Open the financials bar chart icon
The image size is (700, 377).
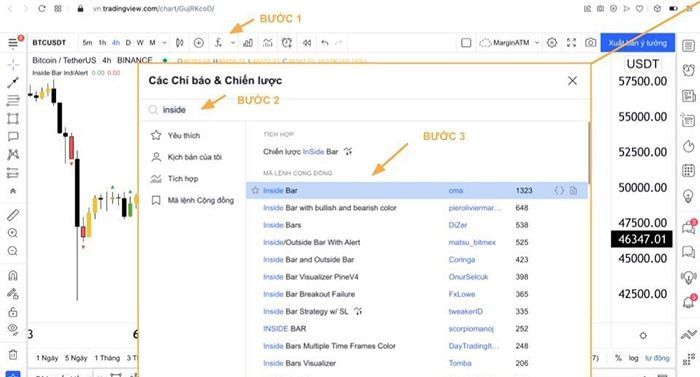[x=248, y=43]
